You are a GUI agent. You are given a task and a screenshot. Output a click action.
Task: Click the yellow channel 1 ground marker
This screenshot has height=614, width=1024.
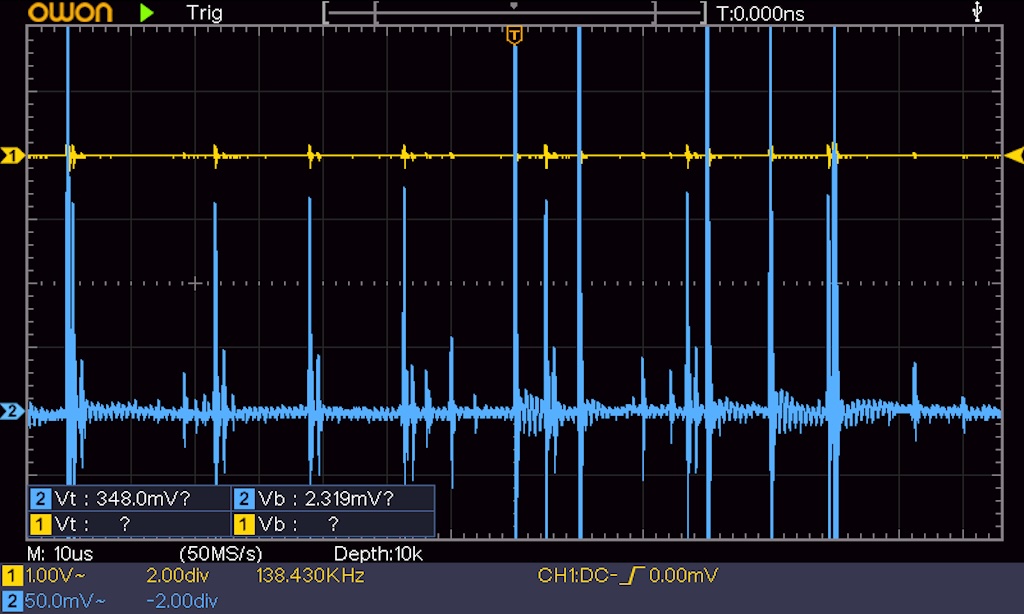[x=12, y=155]
